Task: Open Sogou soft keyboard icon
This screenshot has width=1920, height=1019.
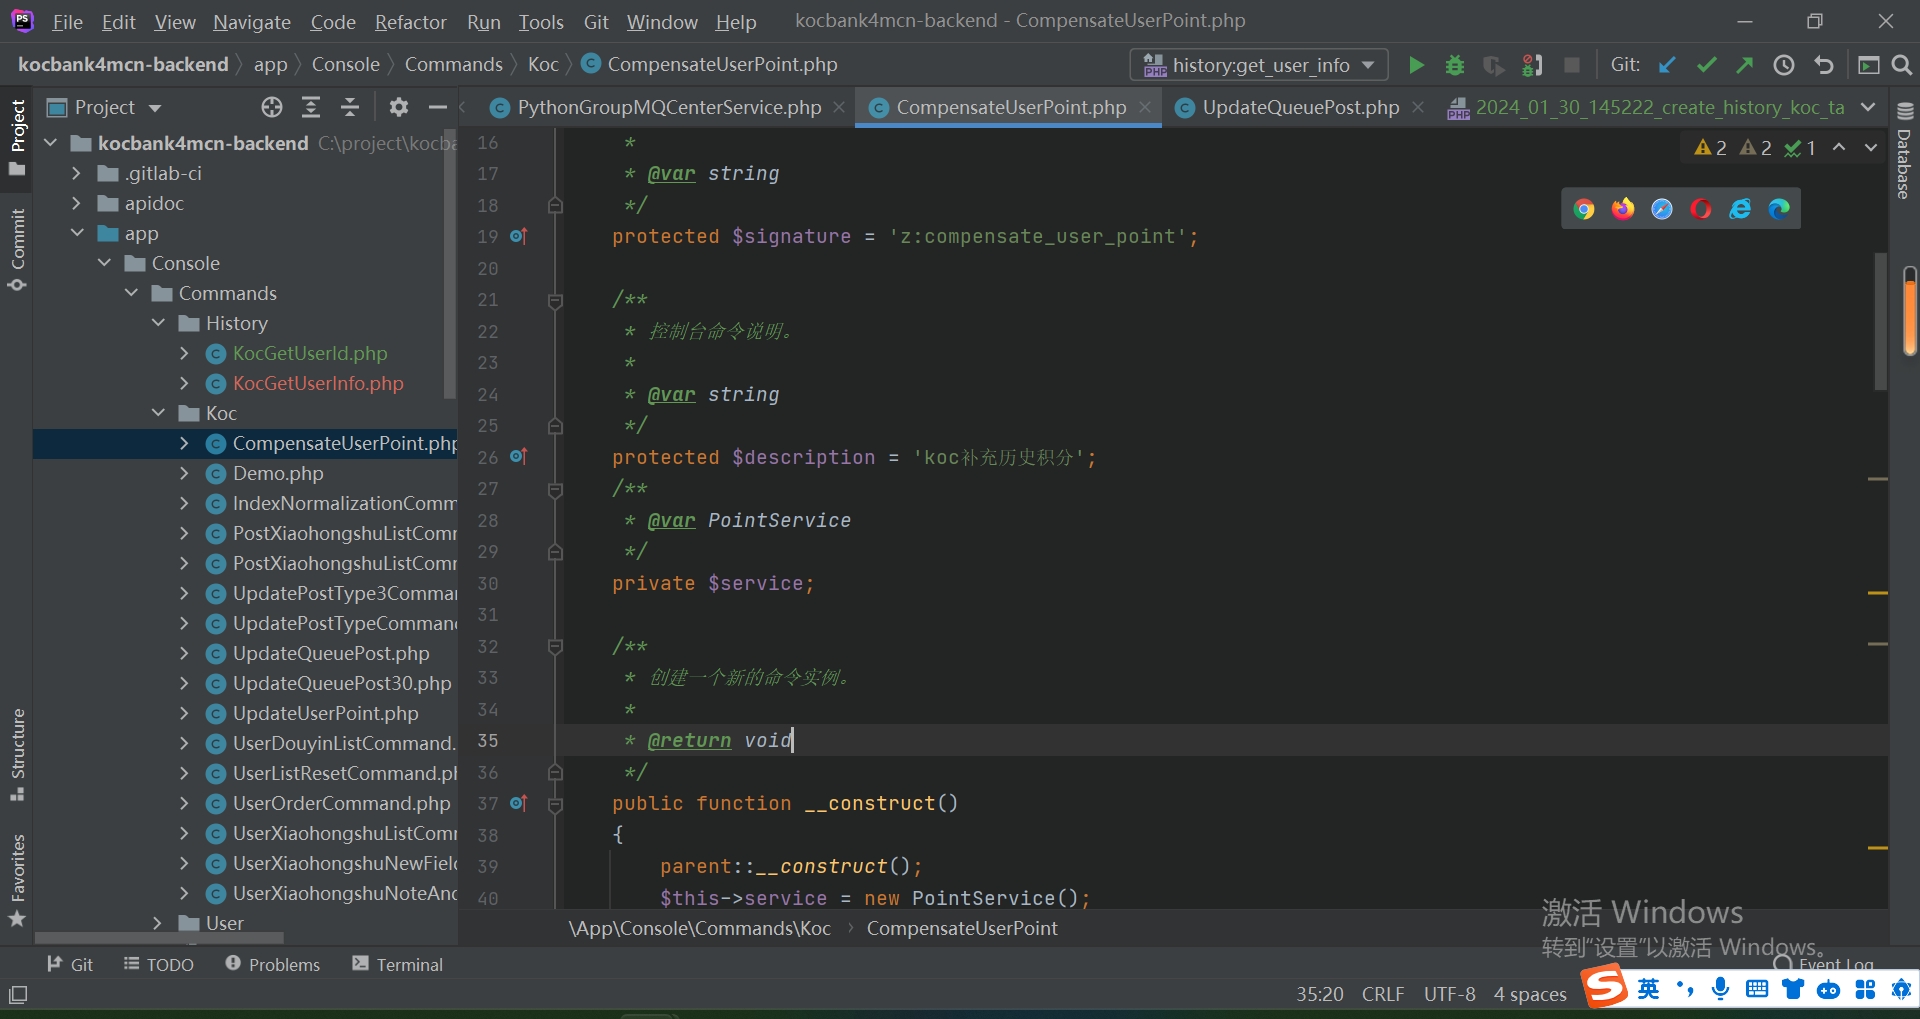Action: tap(1757, 989)
